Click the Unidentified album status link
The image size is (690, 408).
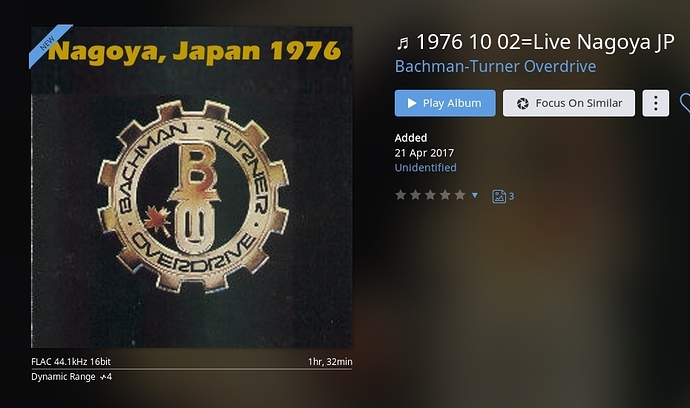(426, 168)
